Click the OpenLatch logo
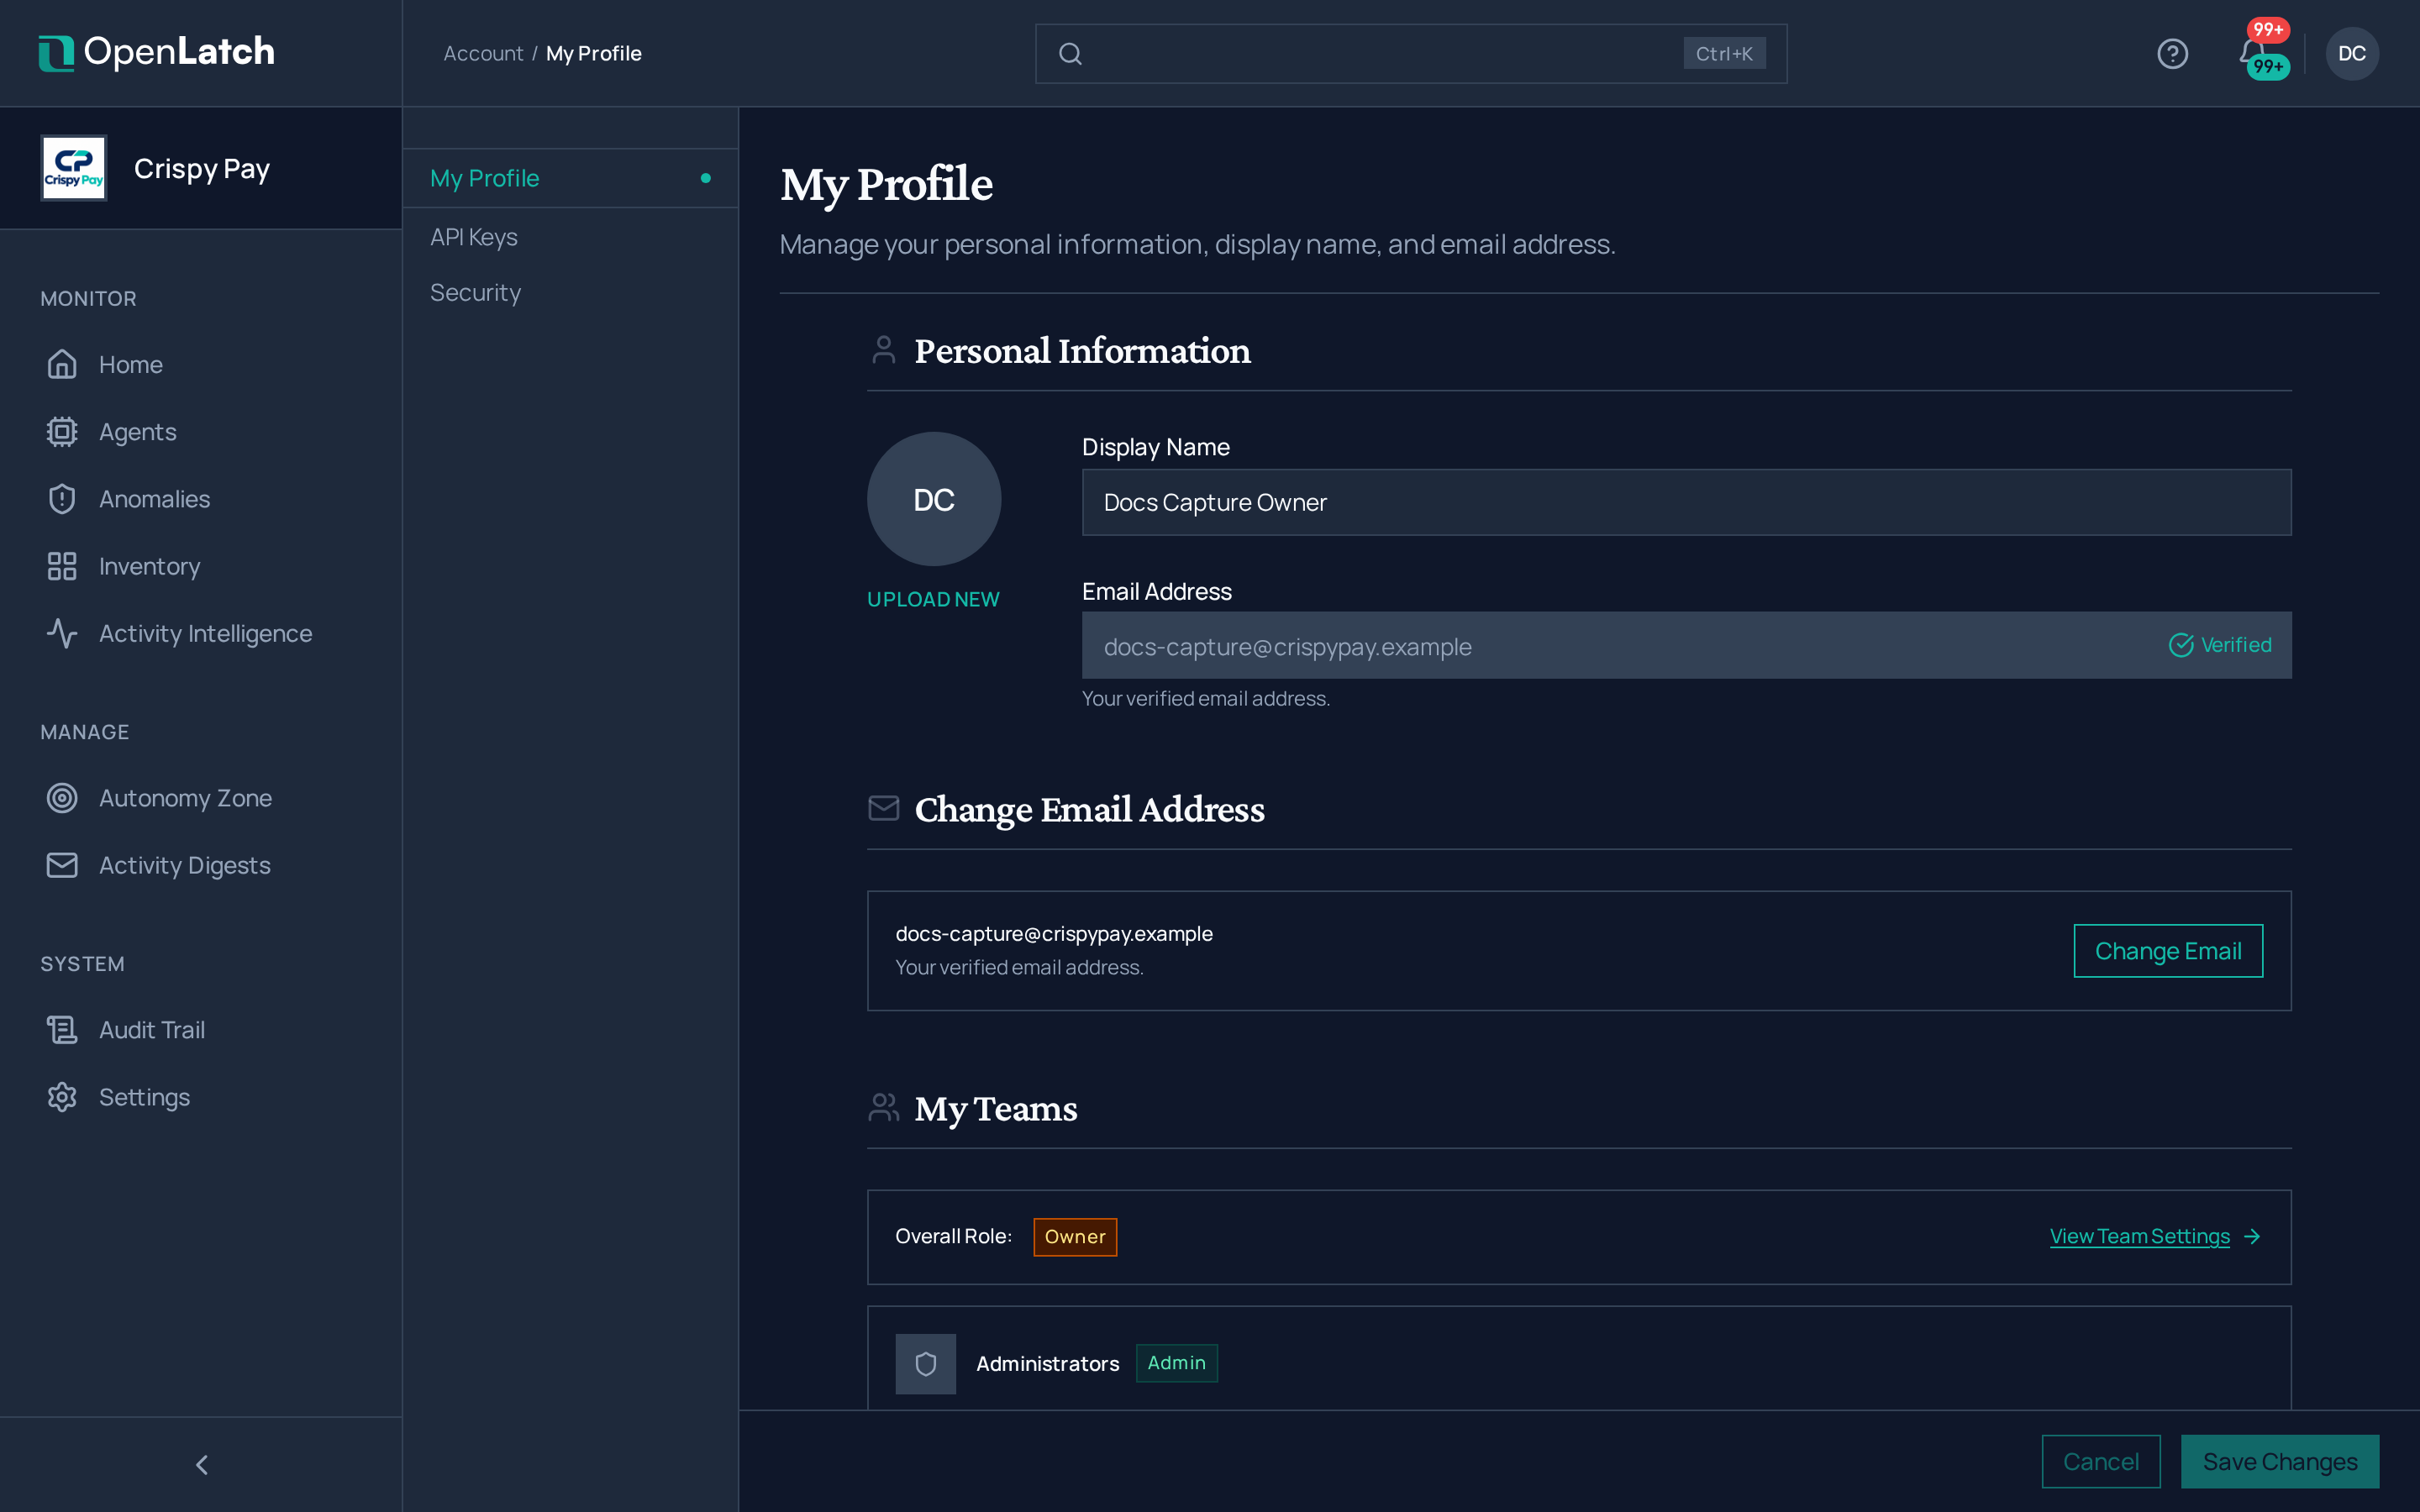2420x1512 pixels. tap(156, 52)
